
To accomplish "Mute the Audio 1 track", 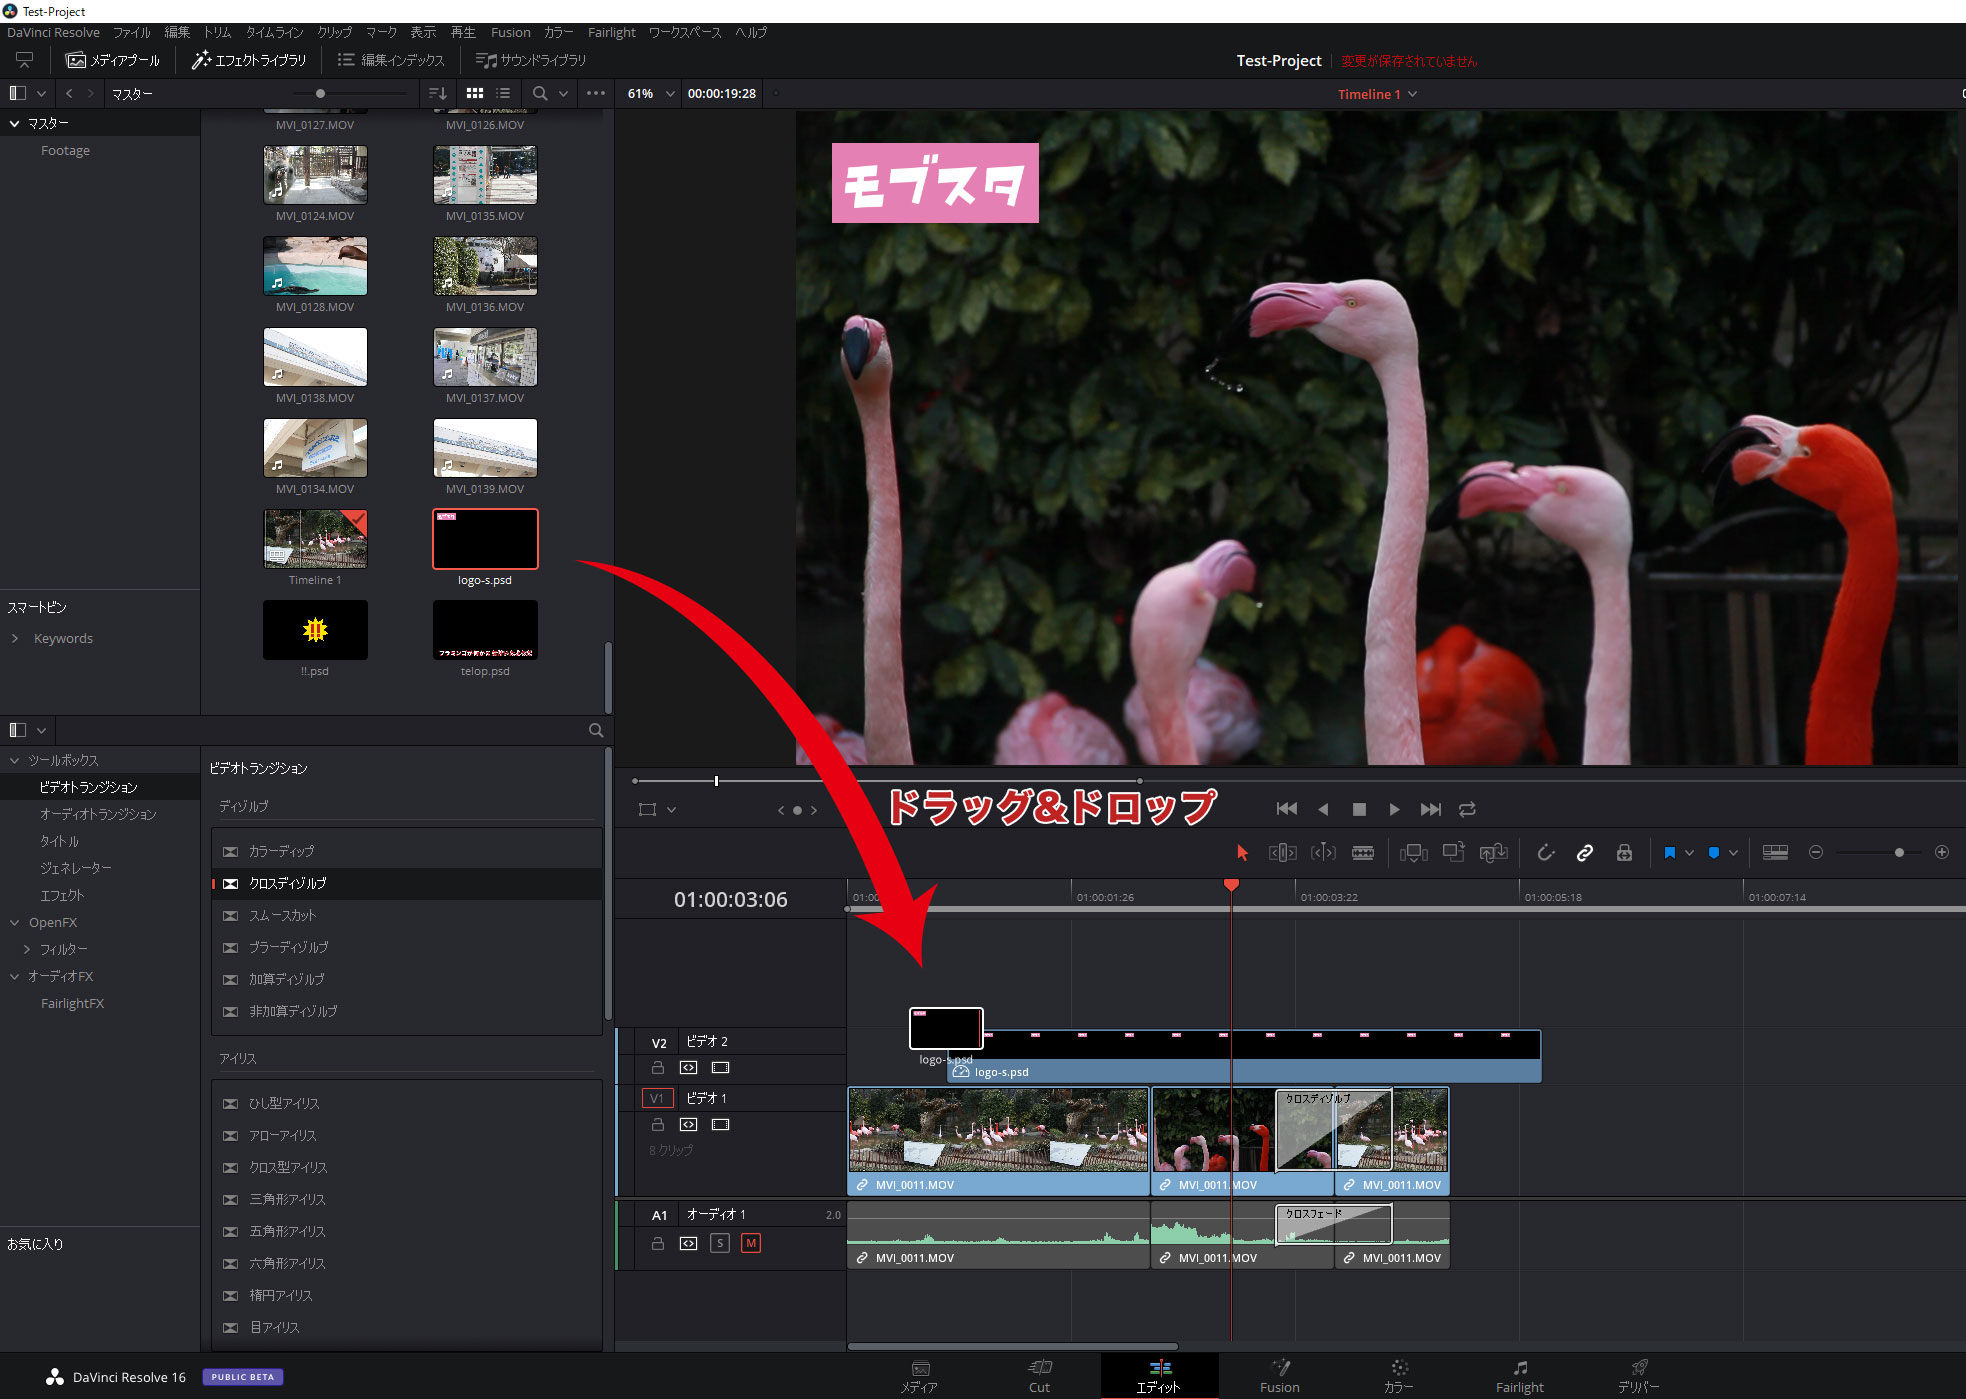I will click(x=751, y=1243).
